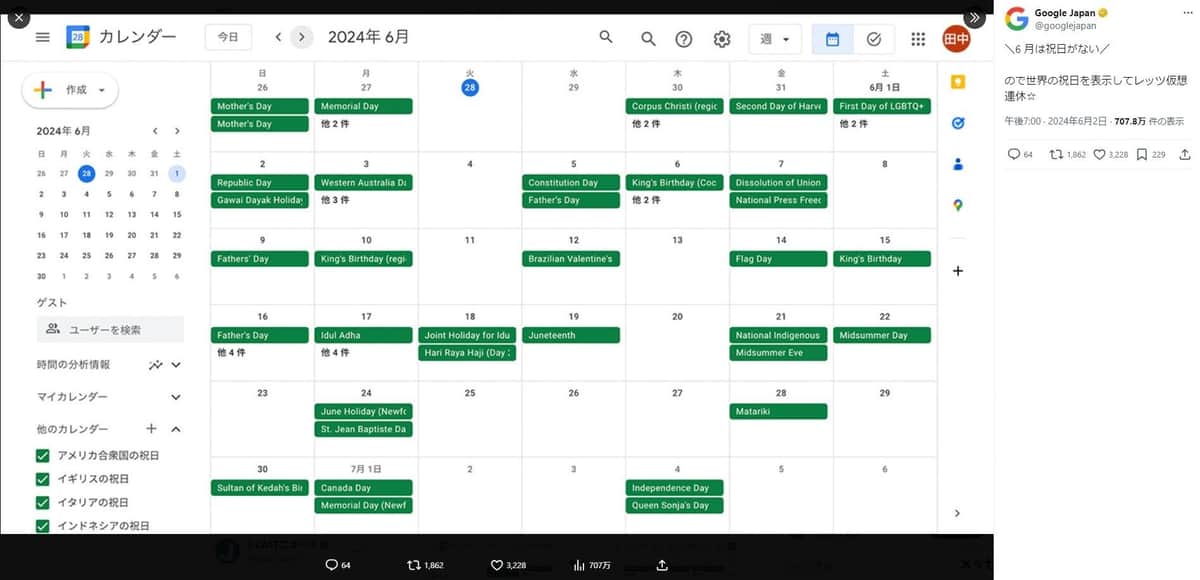Open the 週 view selector dropdown
The height and width of the screenshot is (580, 1200).
(x=775, y=38)
